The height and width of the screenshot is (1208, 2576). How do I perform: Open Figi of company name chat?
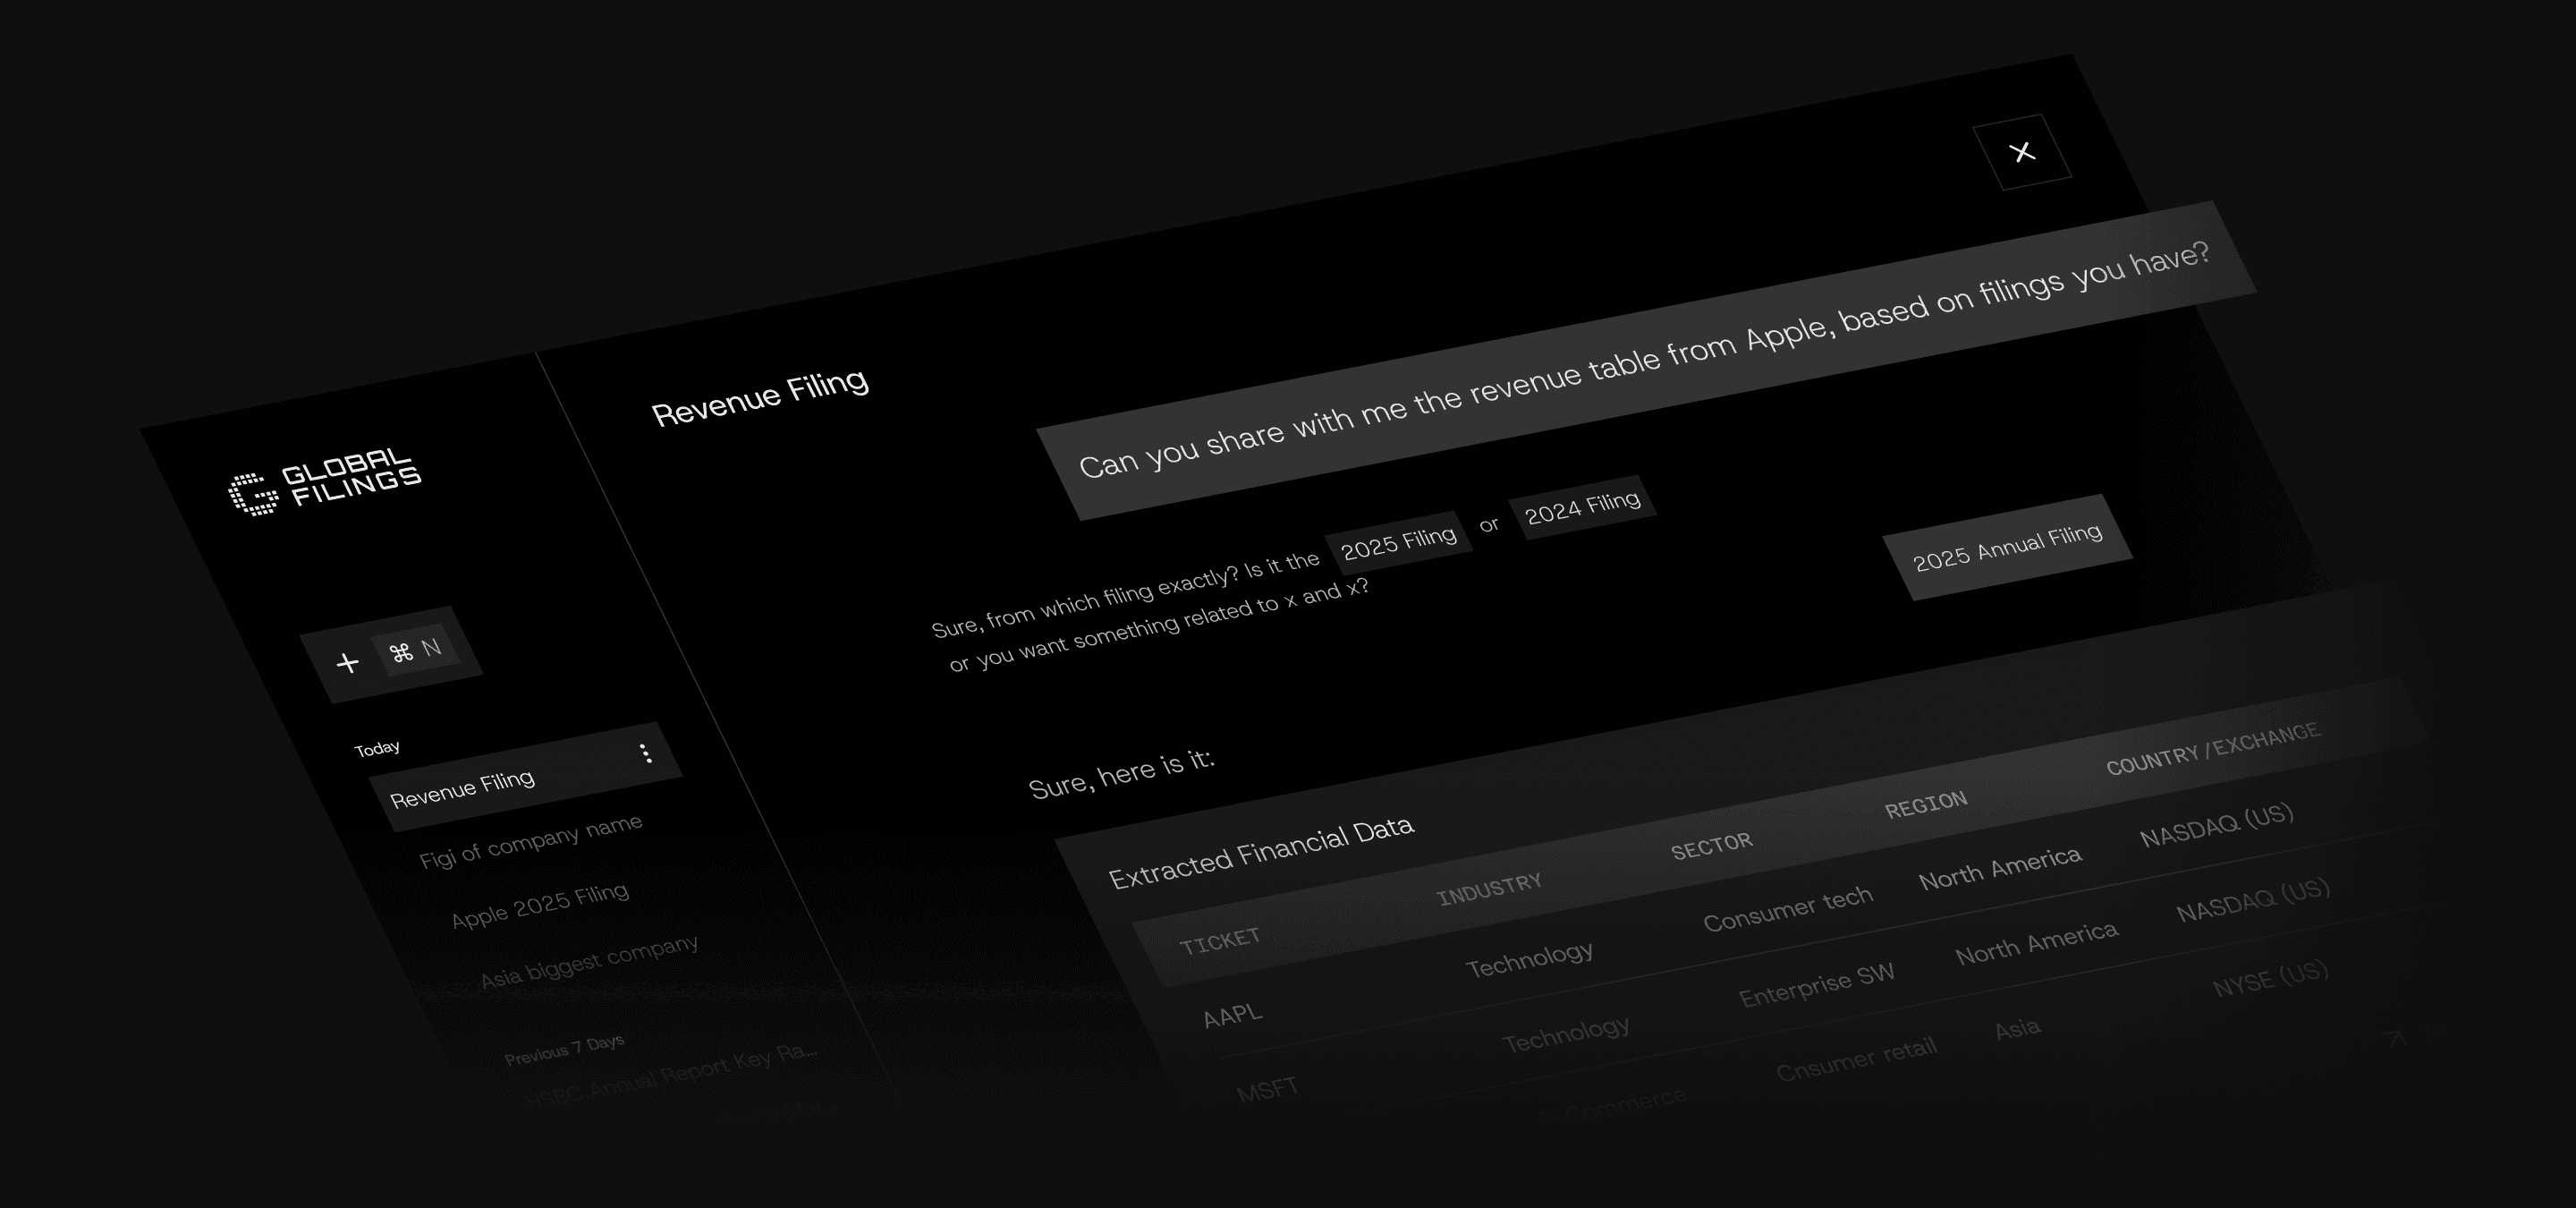(x=530, y=842)
